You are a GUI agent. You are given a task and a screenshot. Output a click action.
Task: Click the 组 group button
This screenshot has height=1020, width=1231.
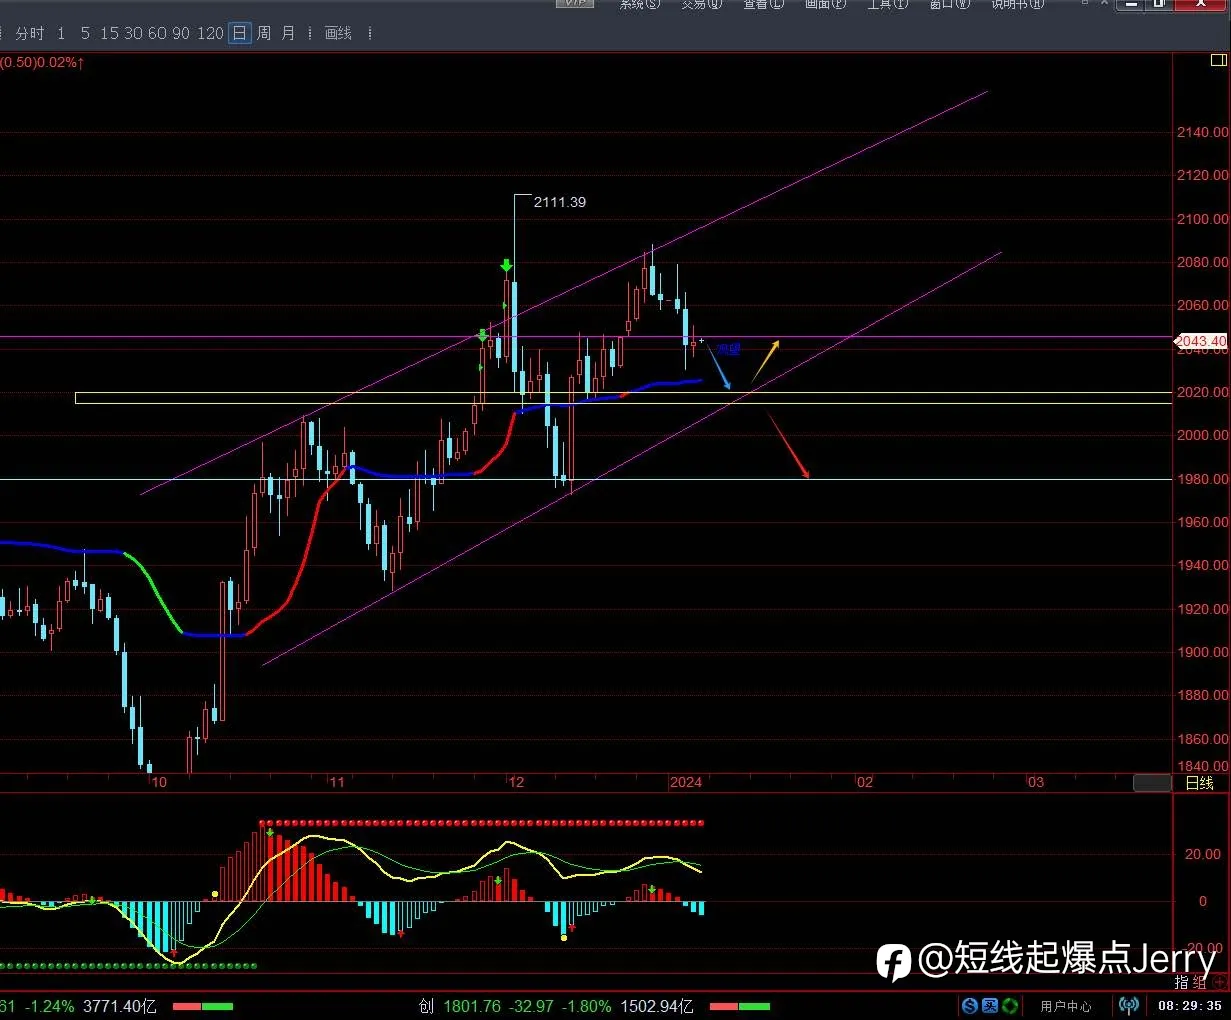point(1200,983)
